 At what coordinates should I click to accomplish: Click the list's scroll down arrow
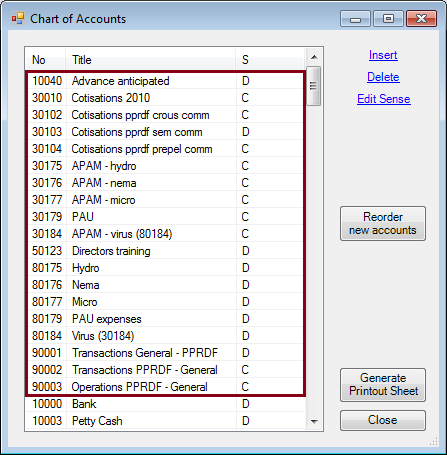(314, 422)
